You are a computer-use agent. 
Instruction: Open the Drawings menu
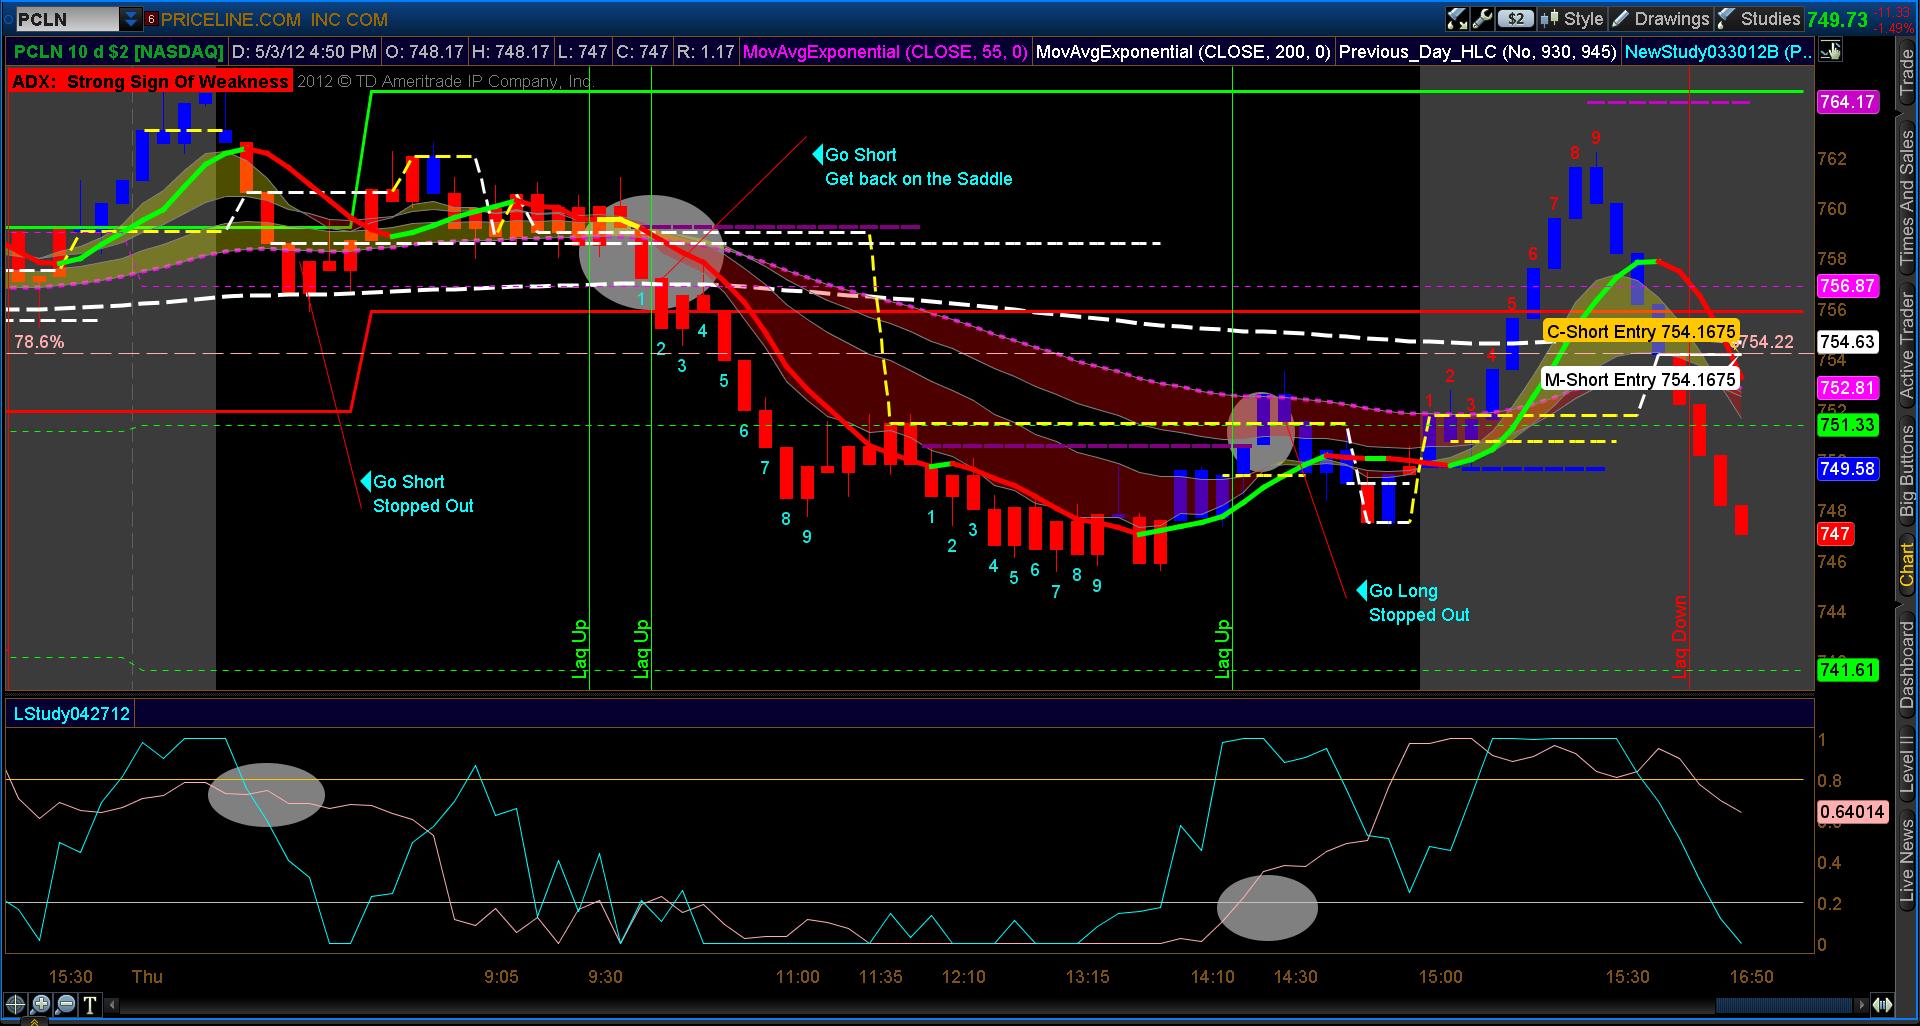1660,19
